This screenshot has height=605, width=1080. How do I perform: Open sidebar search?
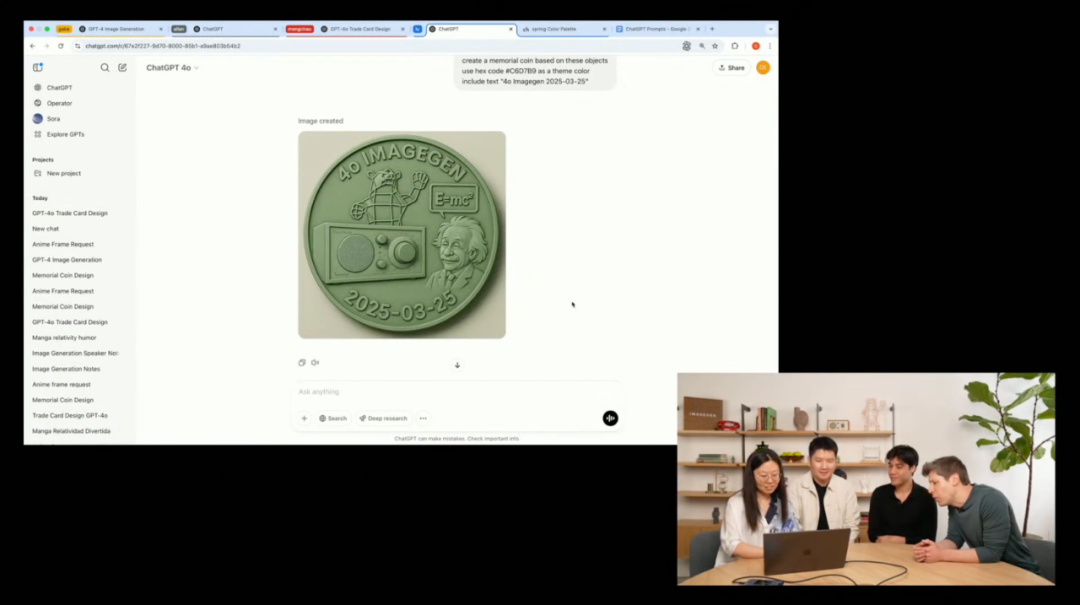point(105,67)
